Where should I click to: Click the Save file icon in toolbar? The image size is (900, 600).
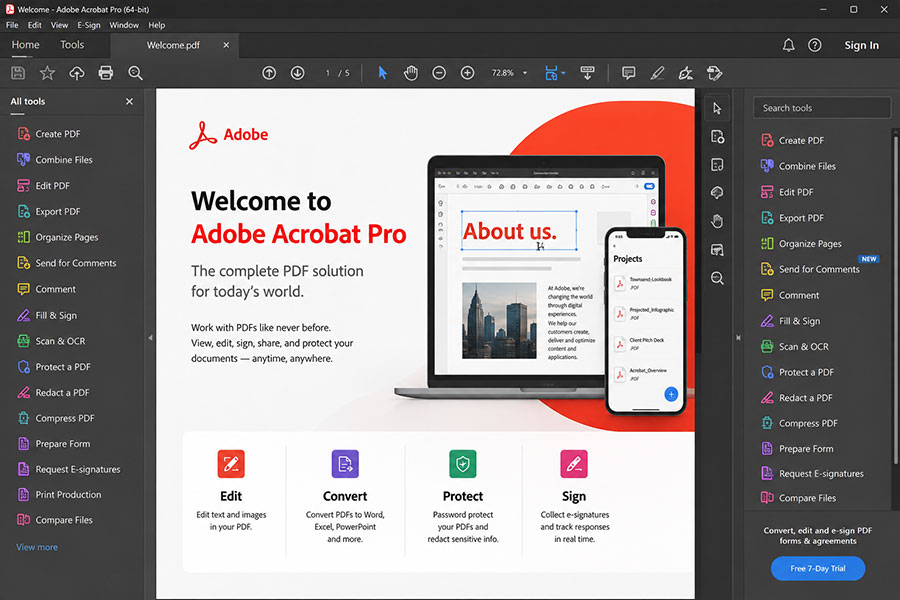(18, 73)
